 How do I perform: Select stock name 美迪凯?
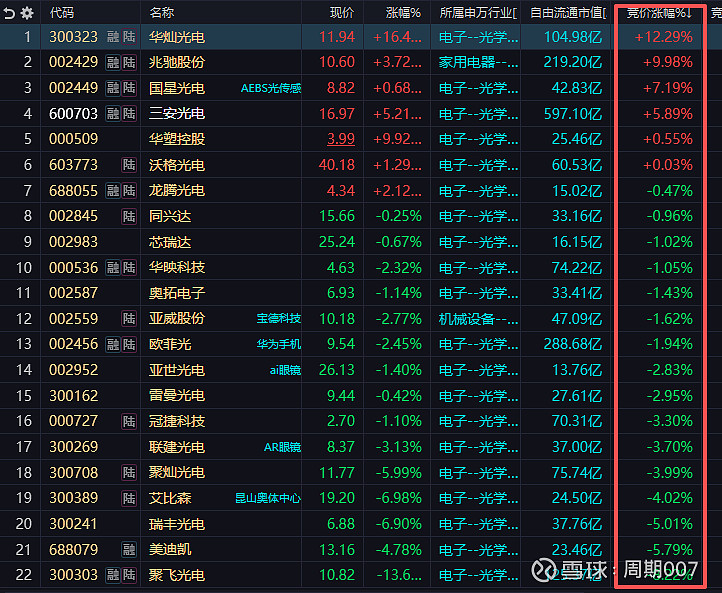[170, 549]
